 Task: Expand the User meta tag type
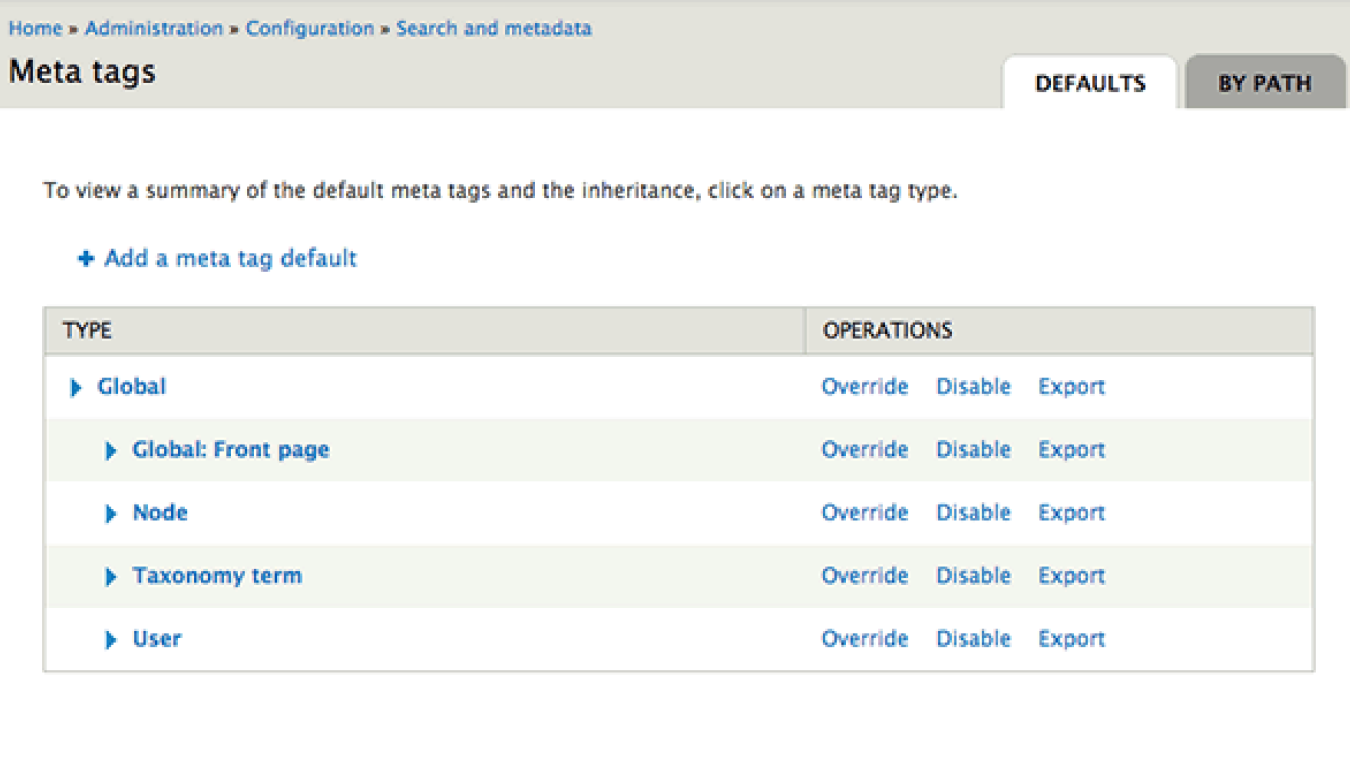pyautogui.click(x=111, y=639)
